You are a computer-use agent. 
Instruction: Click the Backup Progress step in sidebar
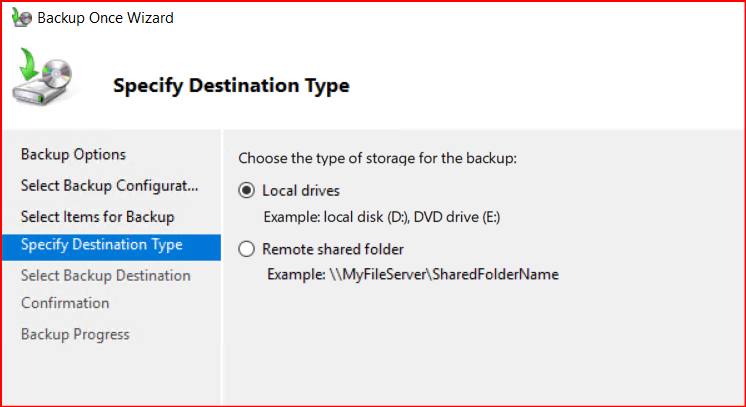(75, 334)
